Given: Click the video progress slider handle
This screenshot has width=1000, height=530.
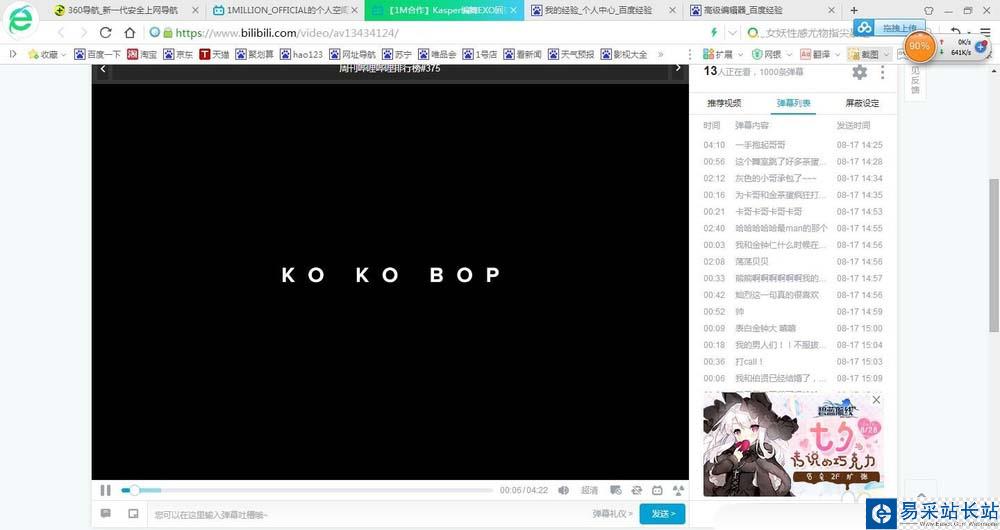Looking at the screenshot, I should tap(134, 490).
